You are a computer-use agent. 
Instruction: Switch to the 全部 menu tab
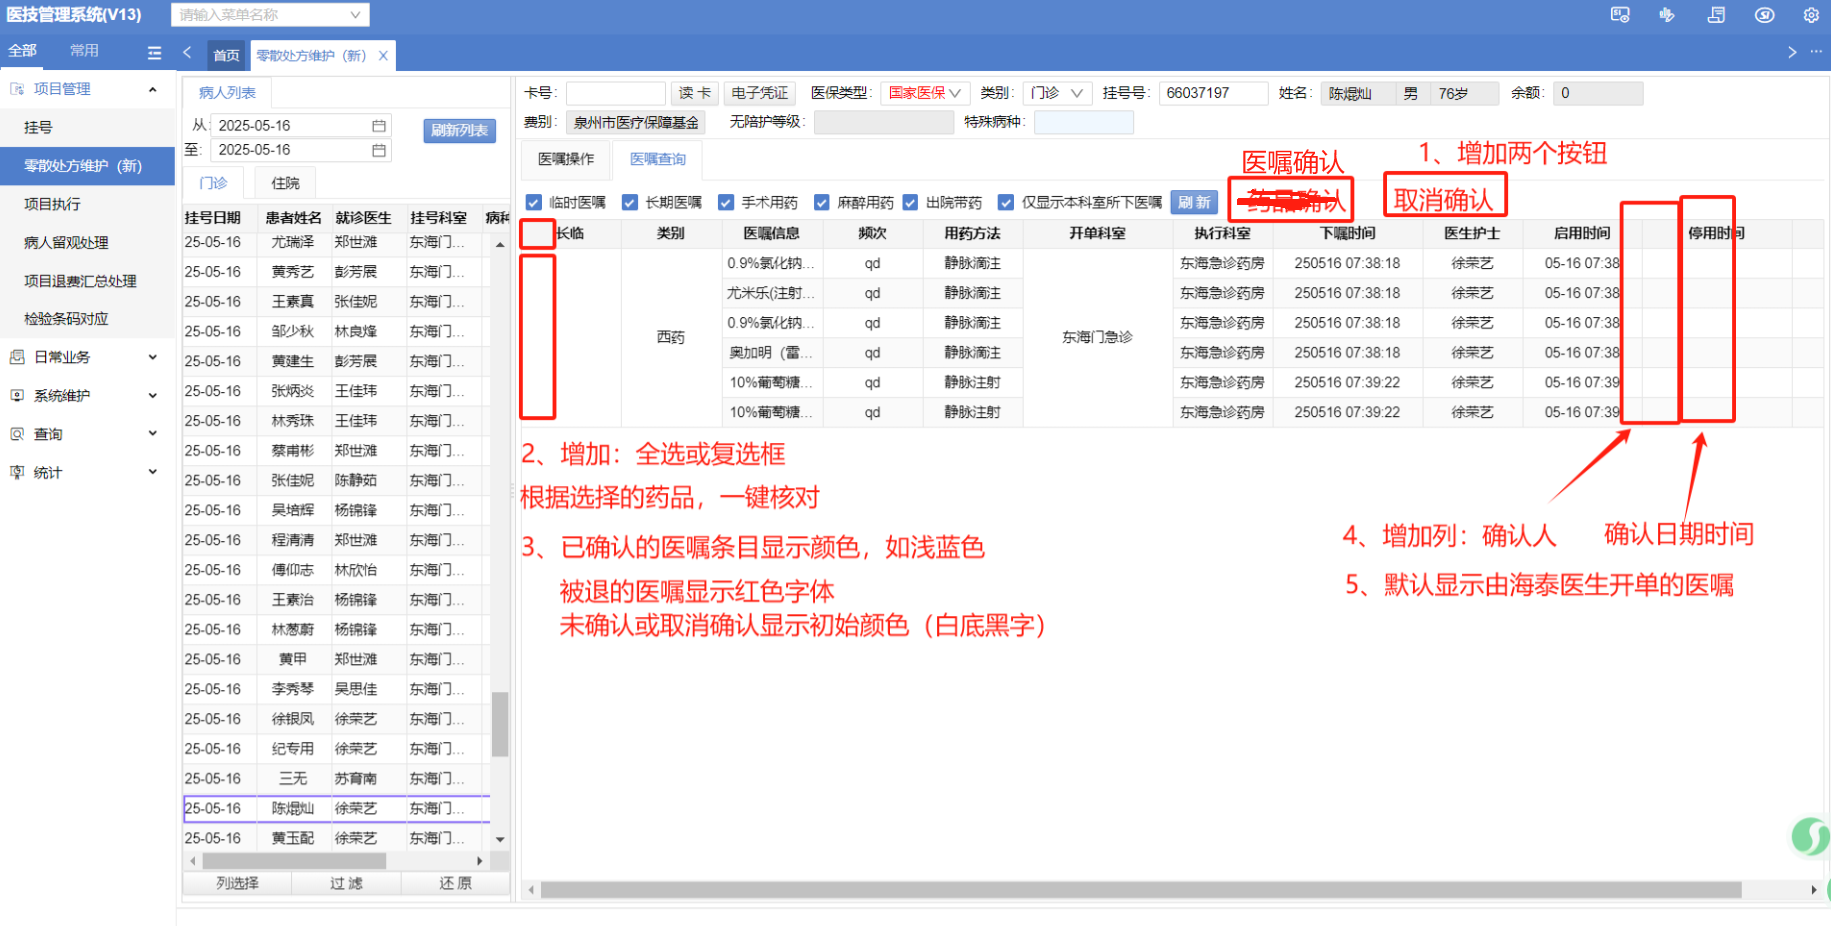pyautogui.click(x=22, y=51)
